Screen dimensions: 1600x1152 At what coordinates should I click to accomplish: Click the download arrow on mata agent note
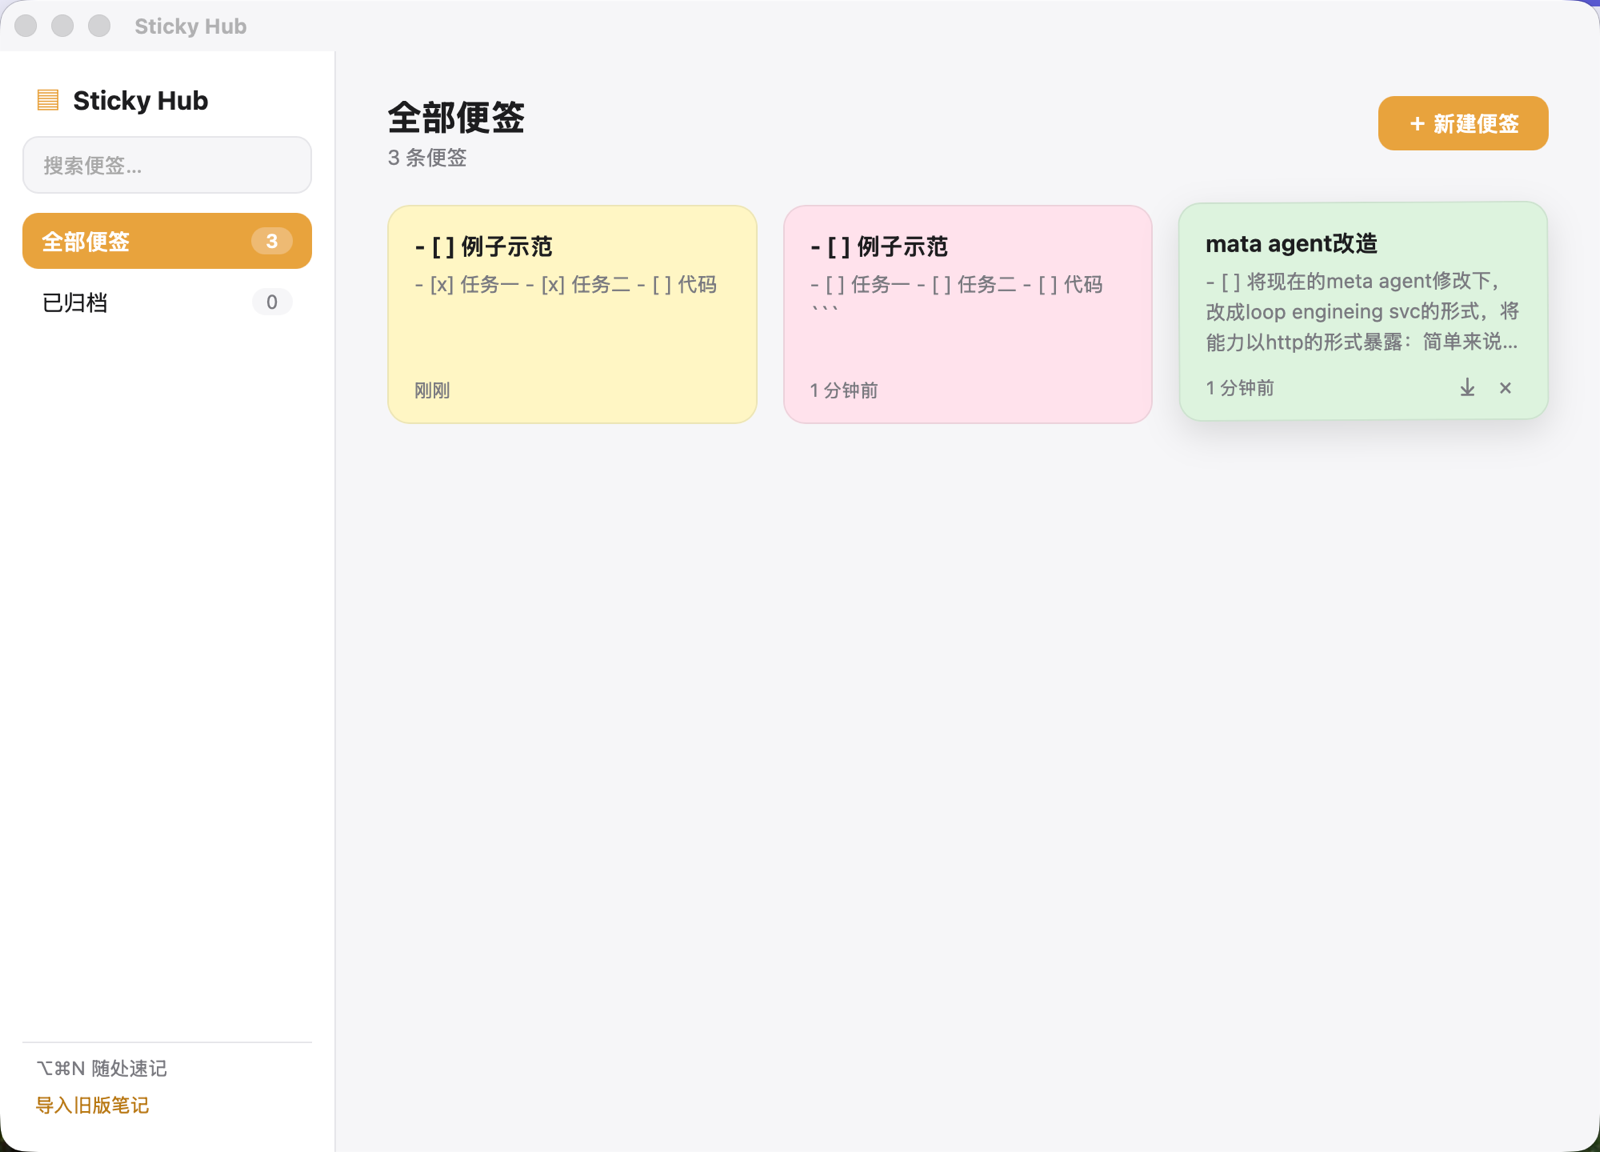1467,388
